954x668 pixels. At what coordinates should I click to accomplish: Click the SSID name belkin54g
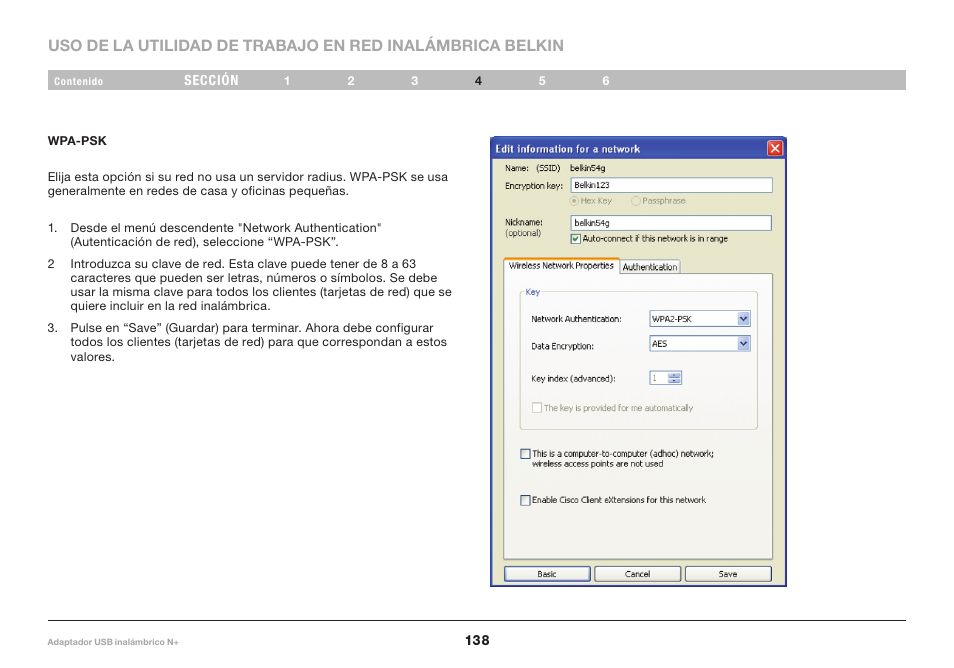click(x=587, y=168)
